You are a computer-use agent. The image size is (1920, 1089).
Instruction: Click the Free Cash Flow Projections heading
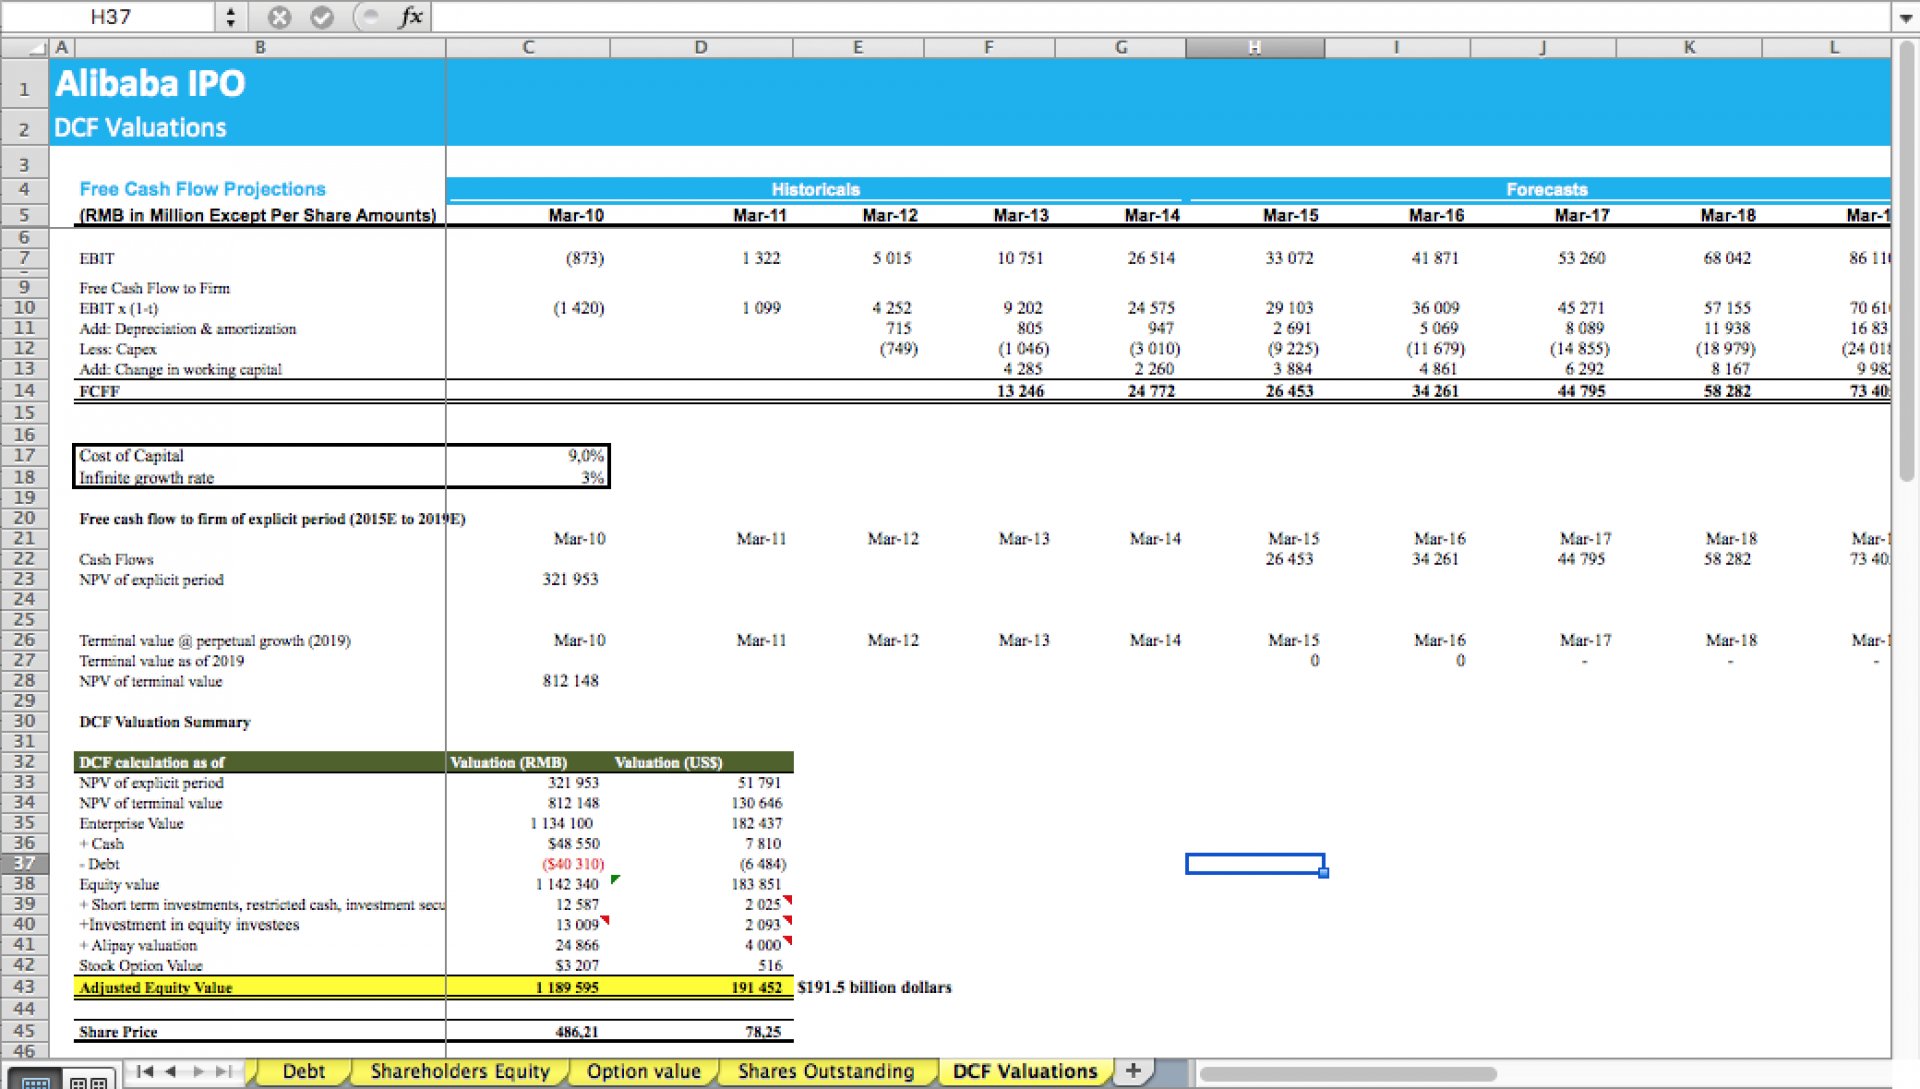[x=202, y=189]
